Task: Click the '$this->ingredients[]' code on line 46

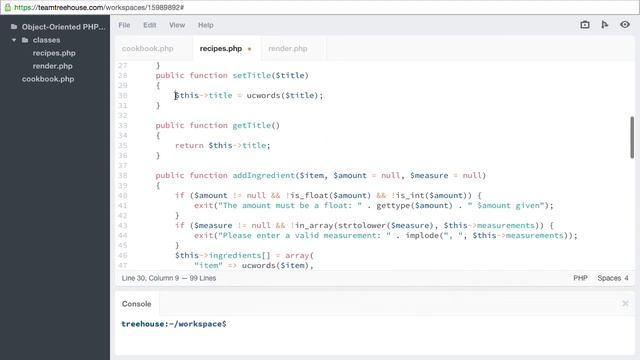Action: pyautogui.click(x=222, y=256)
